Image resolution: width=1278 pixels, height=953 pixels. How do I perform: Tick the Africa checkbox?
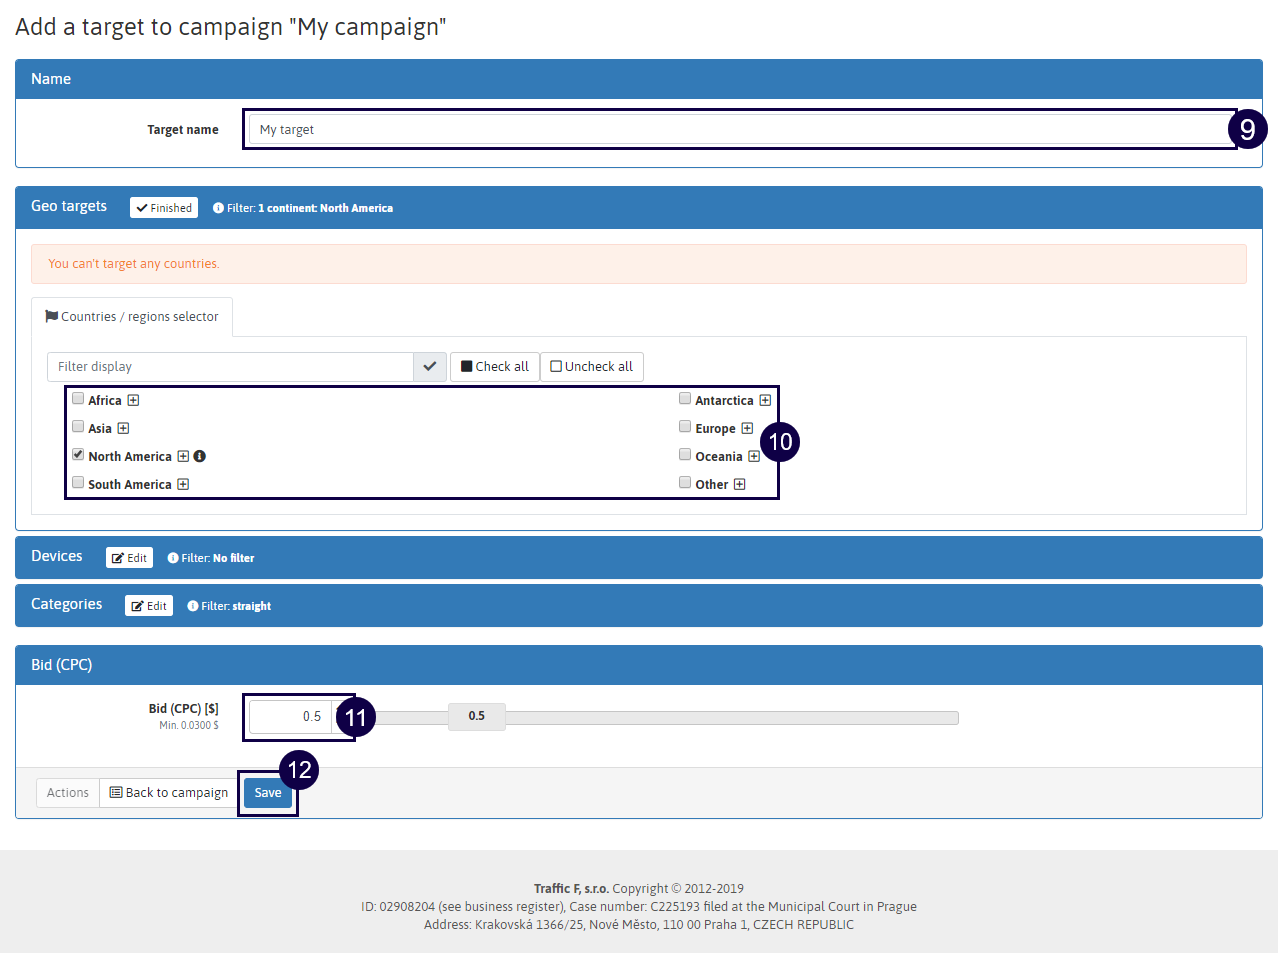coord(78,399)
